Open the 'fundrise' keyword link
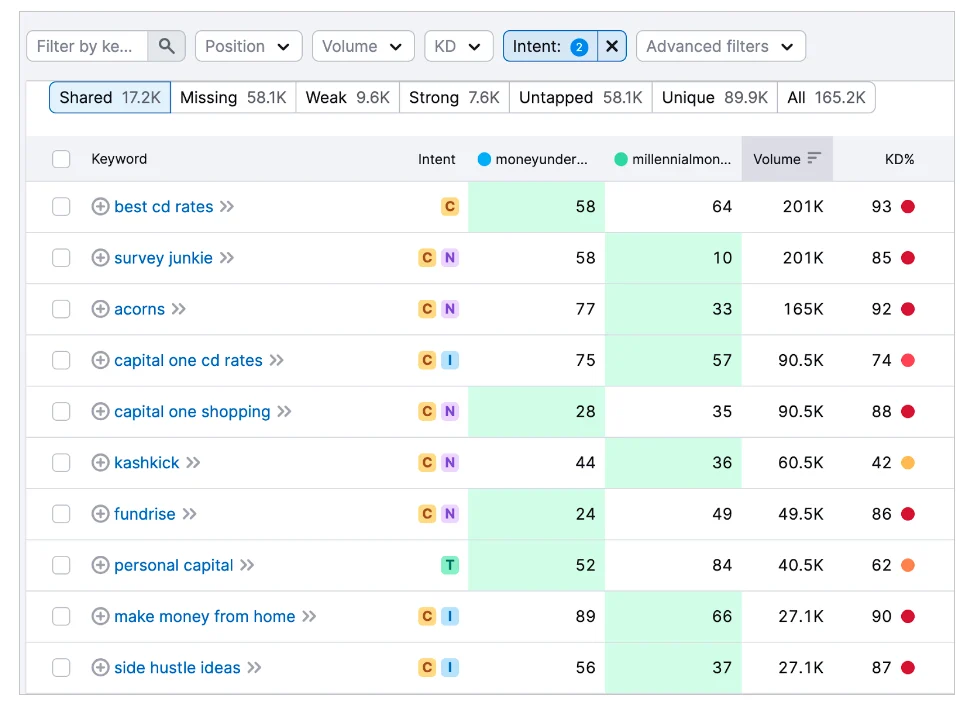Viewport: 969px width, 708px height. click(146, 513)
